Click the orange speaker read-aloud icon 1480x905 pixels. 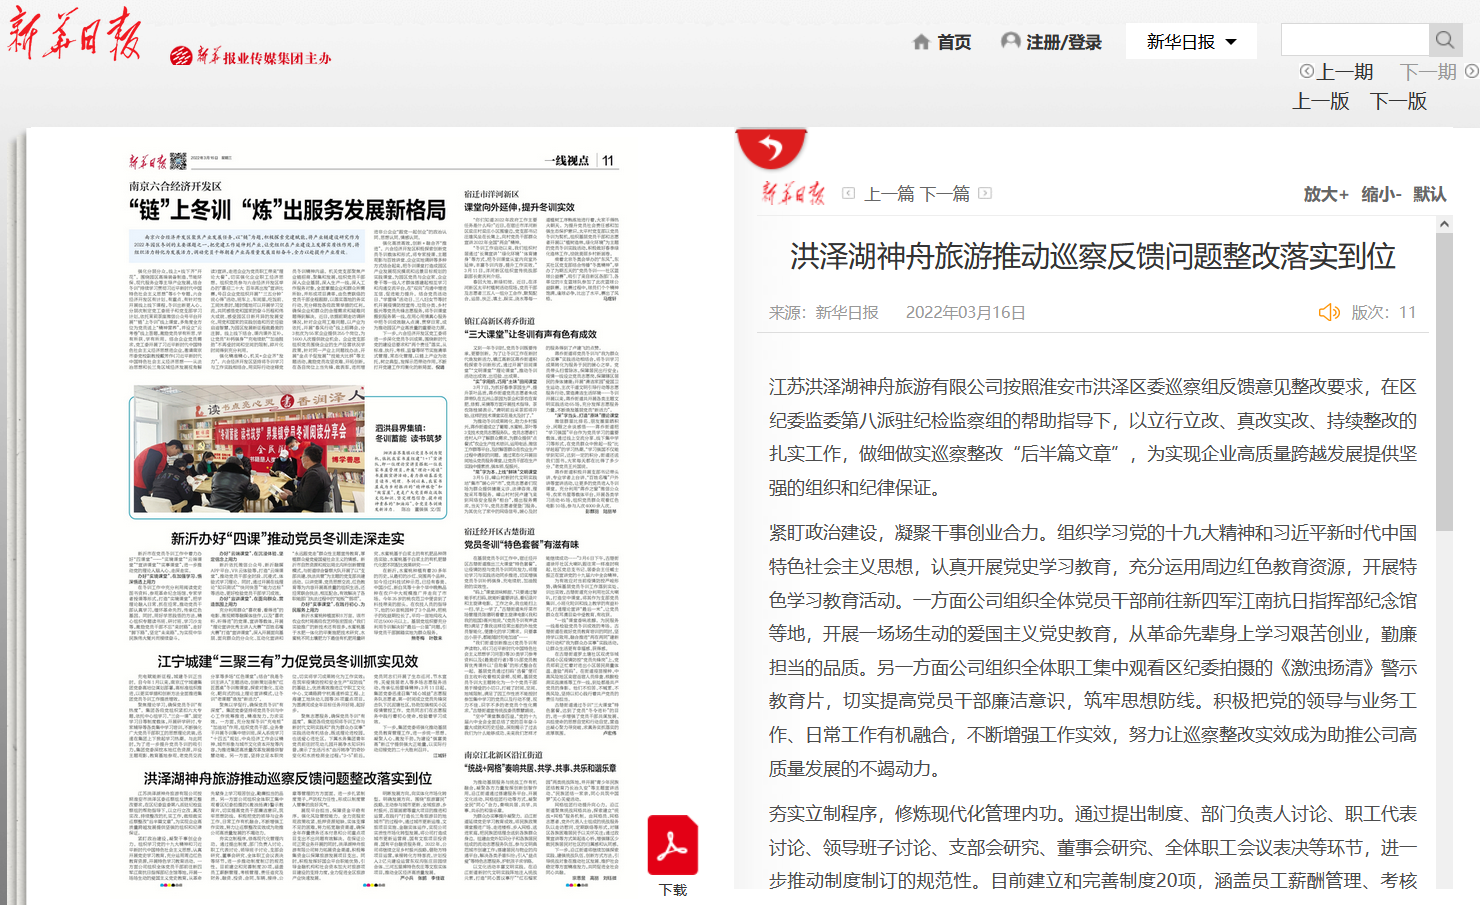(1329, 313)
